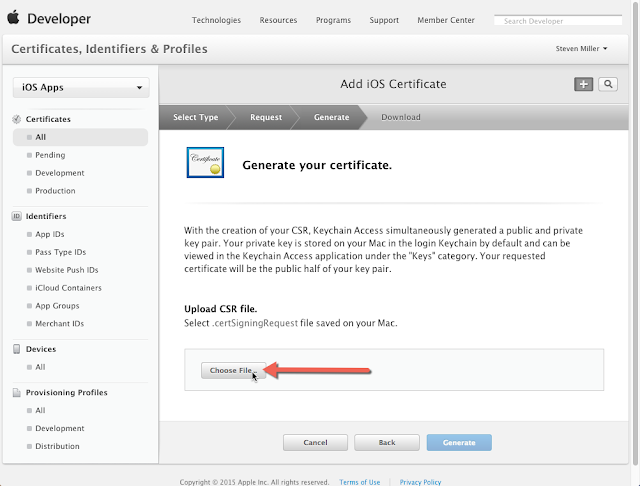Click the certificate illustration image
The width and height of the screenshot is (640, 486).
[205, 162]
